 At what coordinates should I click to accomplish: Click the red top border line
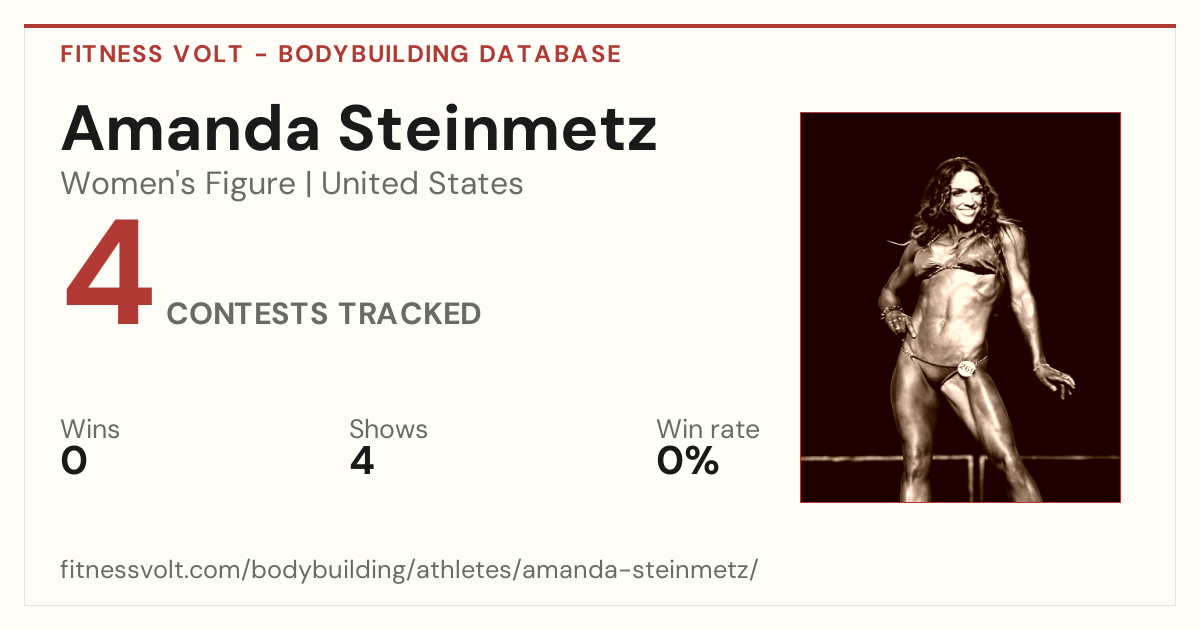coord(600,26)
